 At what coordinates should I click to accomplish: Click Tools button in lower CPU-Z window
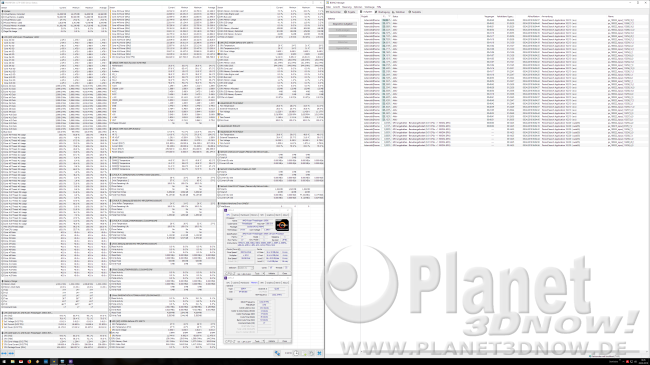point(258,341)
